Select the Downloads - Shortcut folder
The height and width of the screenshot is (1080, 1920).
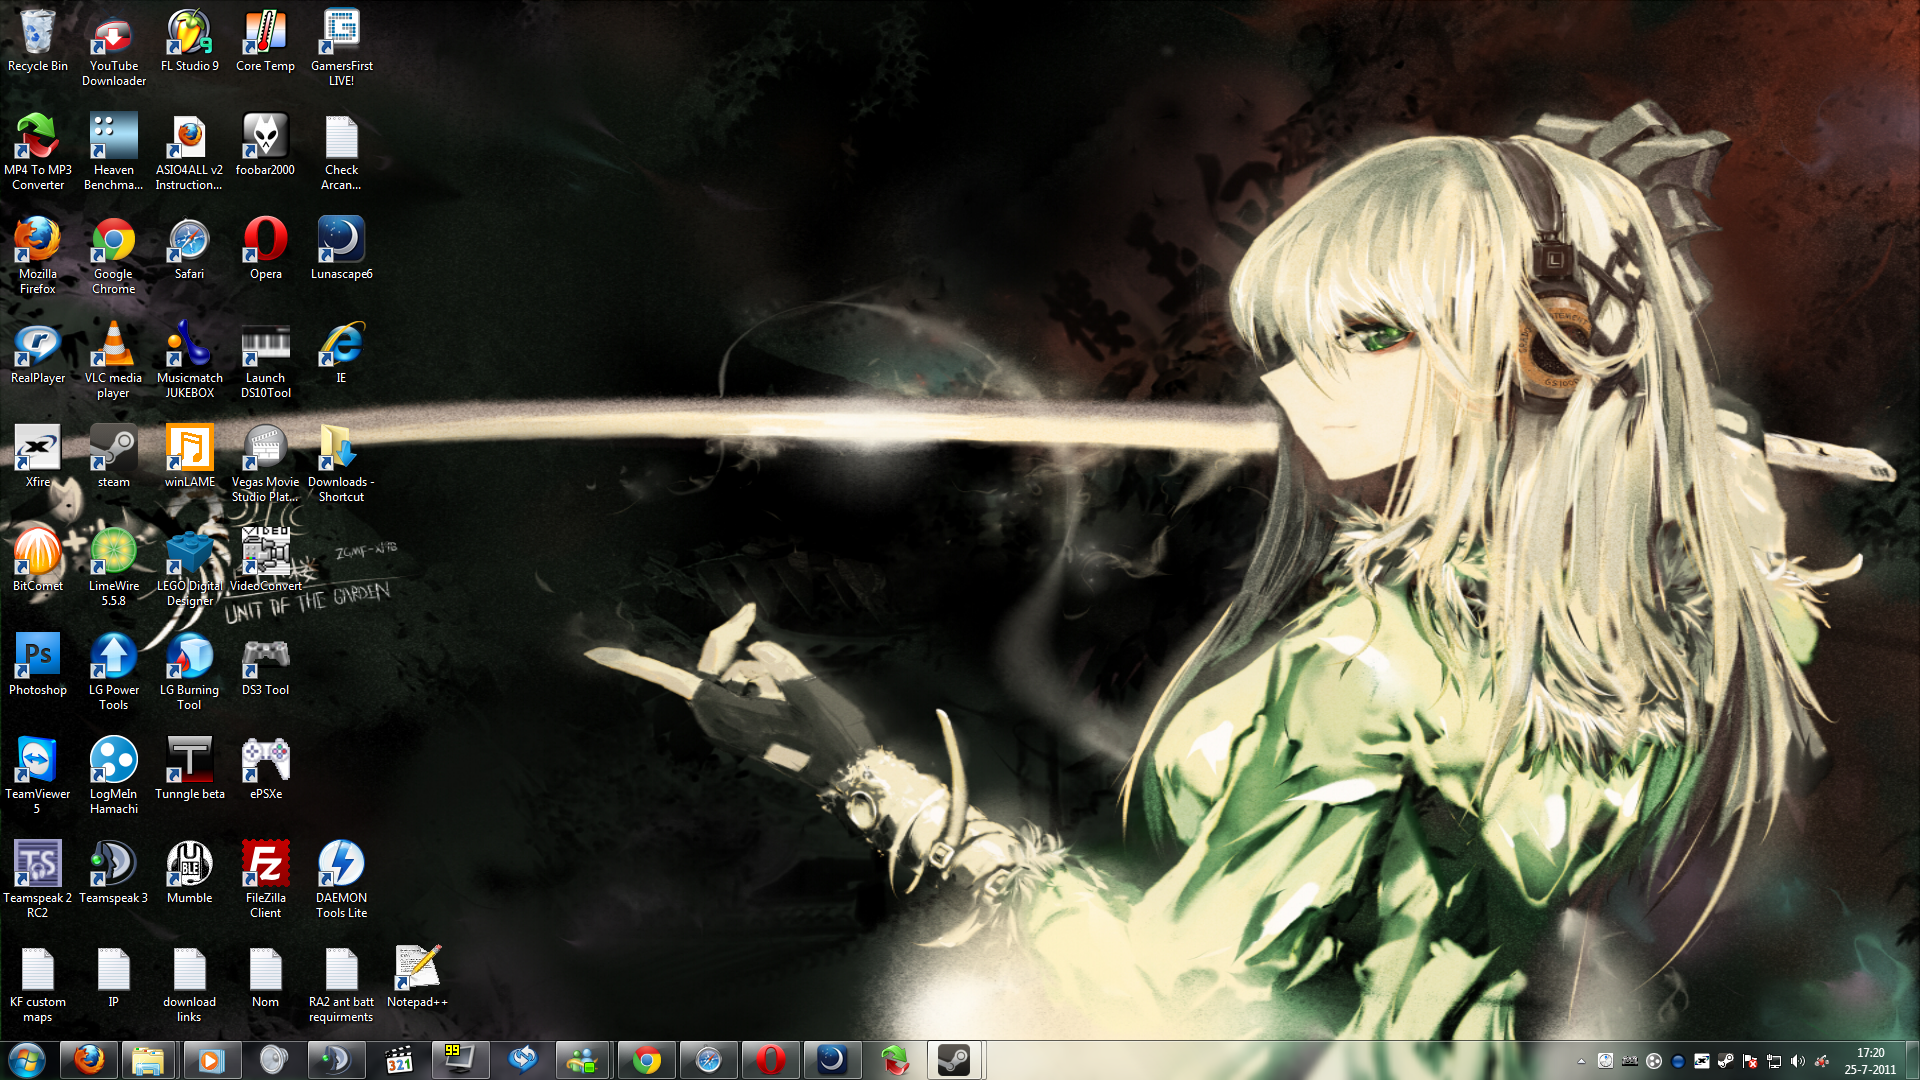(x=342, y=465)
